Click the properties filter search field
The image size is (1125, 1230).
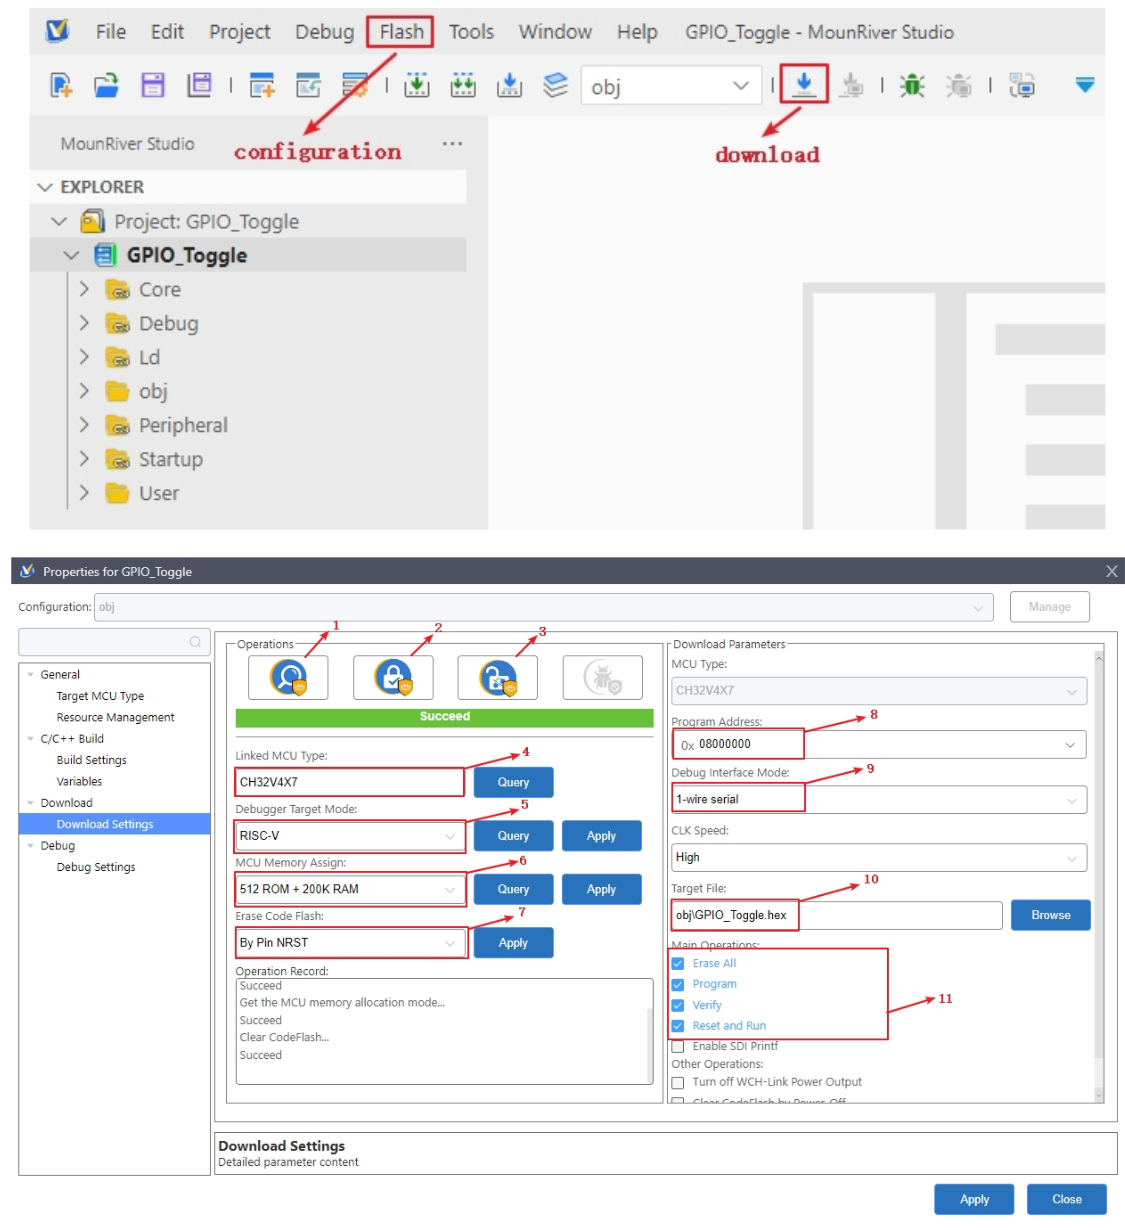pyautogui.click(x=114, y=642)
